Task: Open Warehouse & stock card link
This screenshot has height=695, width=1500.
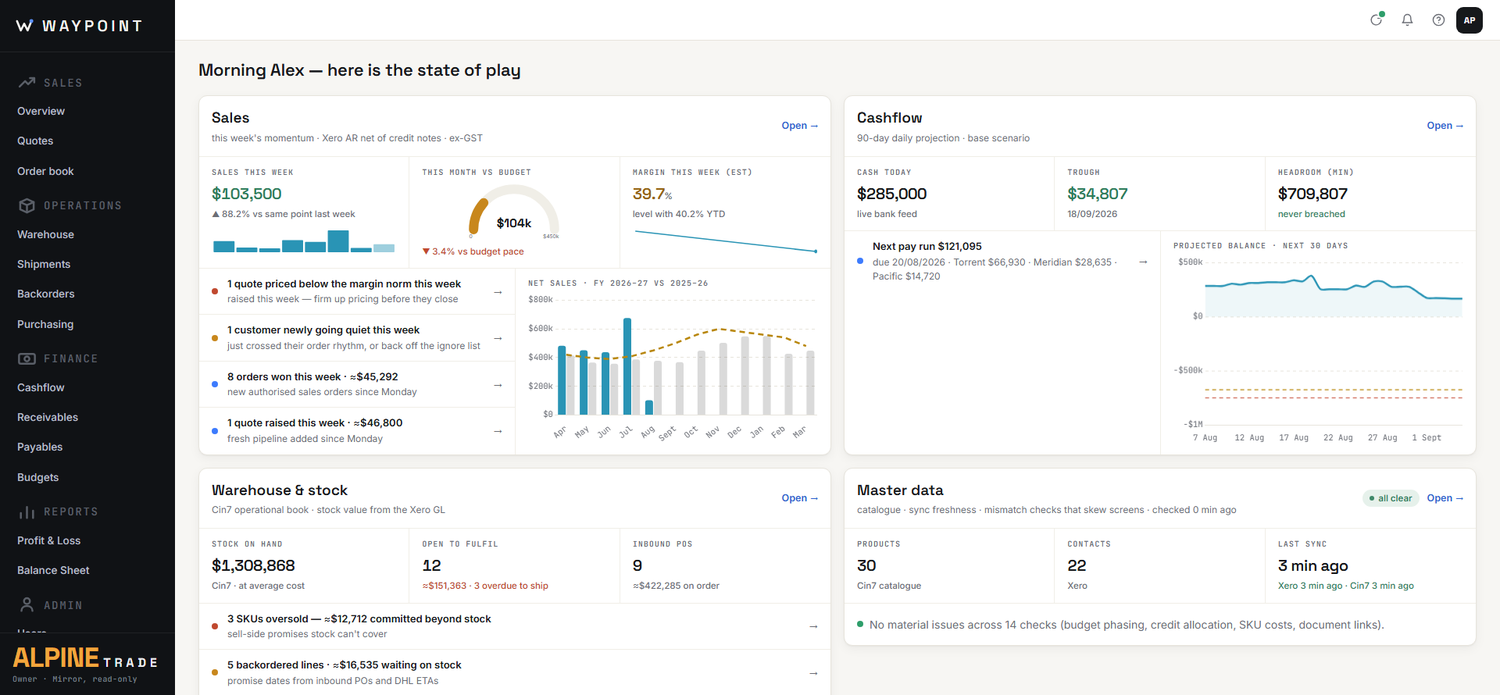Action: [800, 498]
